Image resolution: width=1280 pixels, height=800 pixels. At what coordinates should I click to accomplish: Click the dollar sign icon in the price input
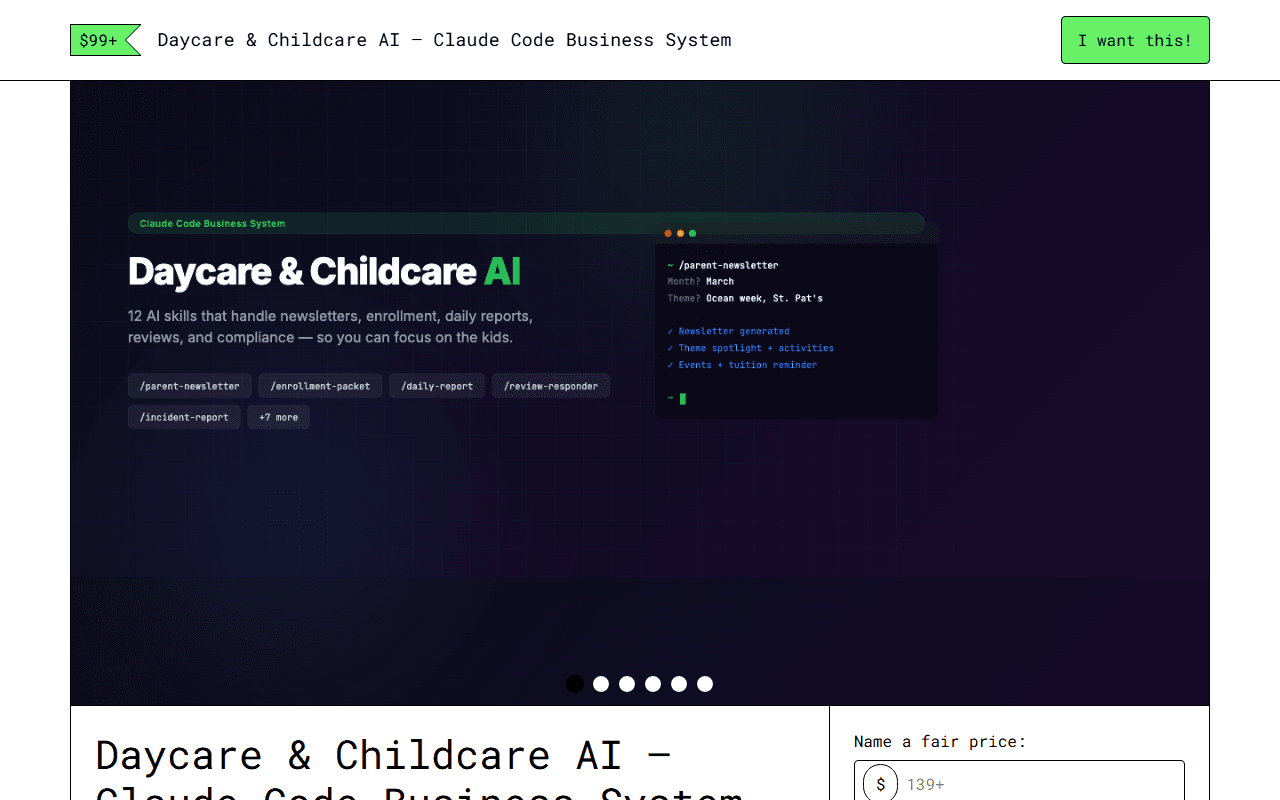[879, 783]
